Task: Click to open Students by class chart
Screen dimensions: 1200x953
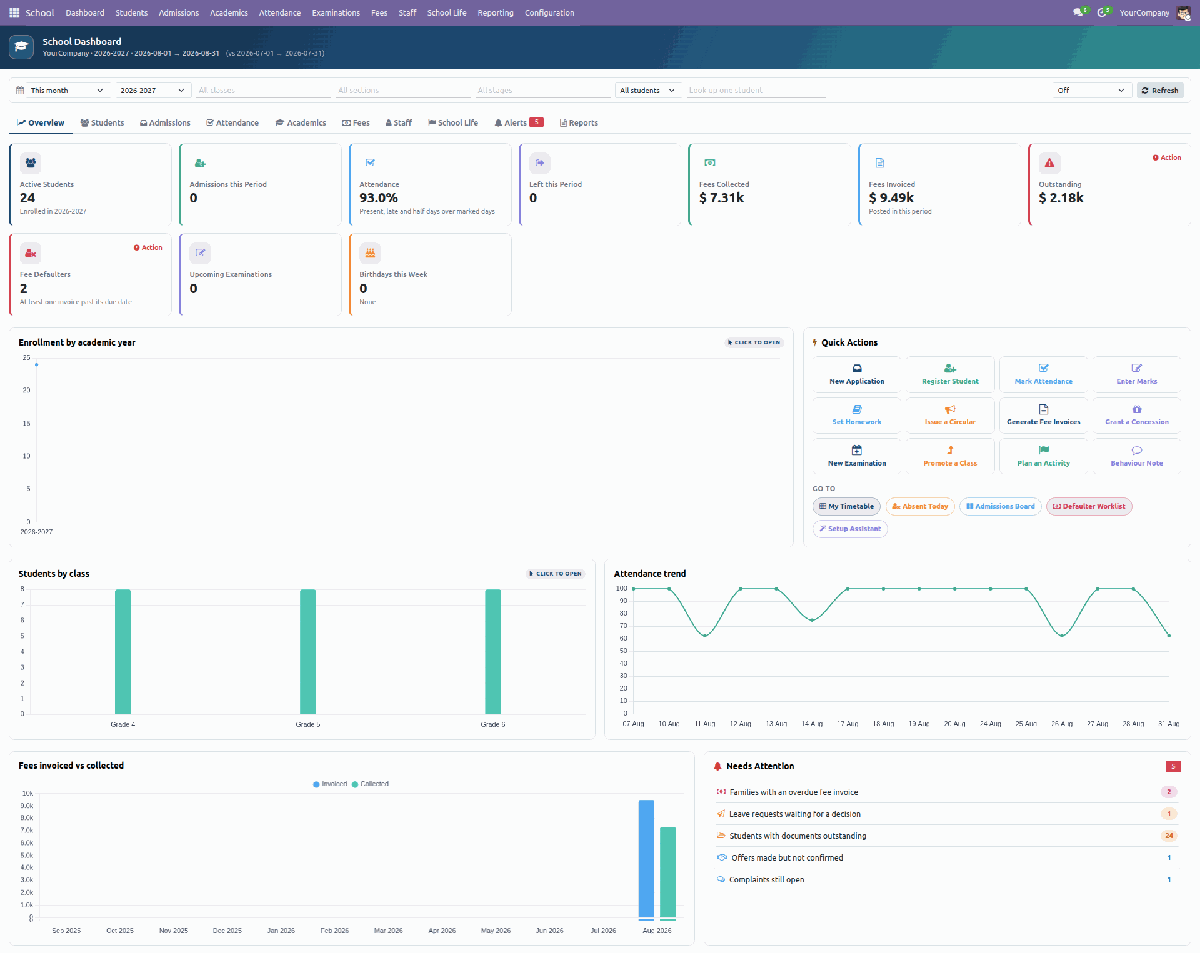Action: pyautogui.click(x=555, y=574)
